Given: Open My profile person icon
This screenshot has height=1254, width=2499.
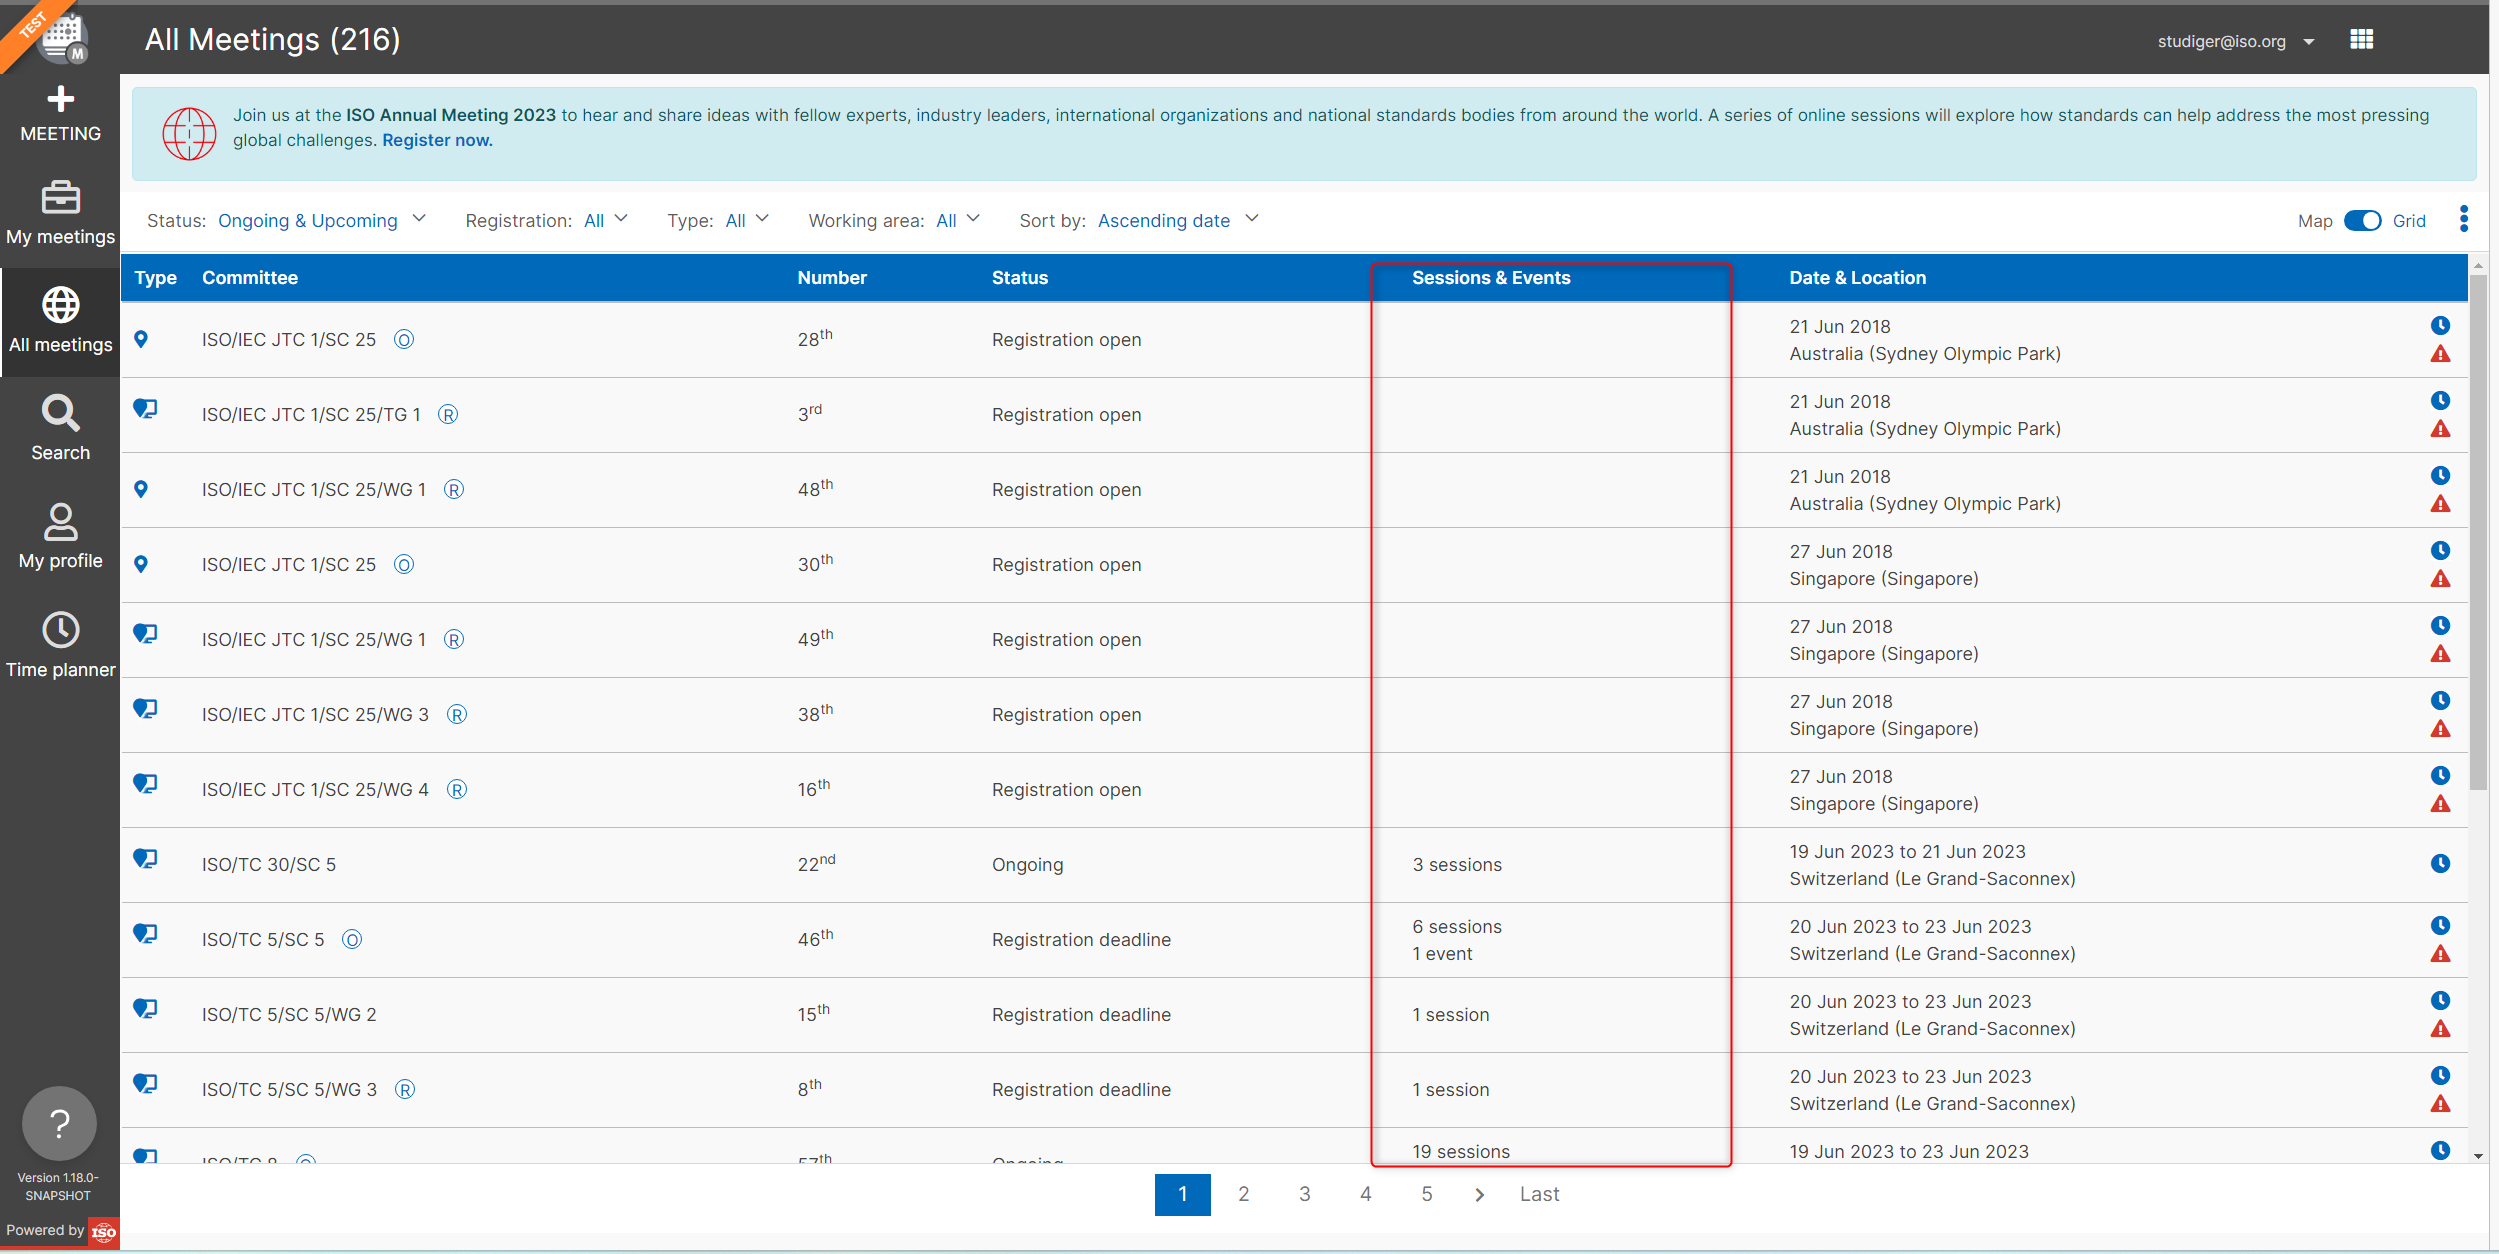Looking at the screenshot, I should pos(60,521).
